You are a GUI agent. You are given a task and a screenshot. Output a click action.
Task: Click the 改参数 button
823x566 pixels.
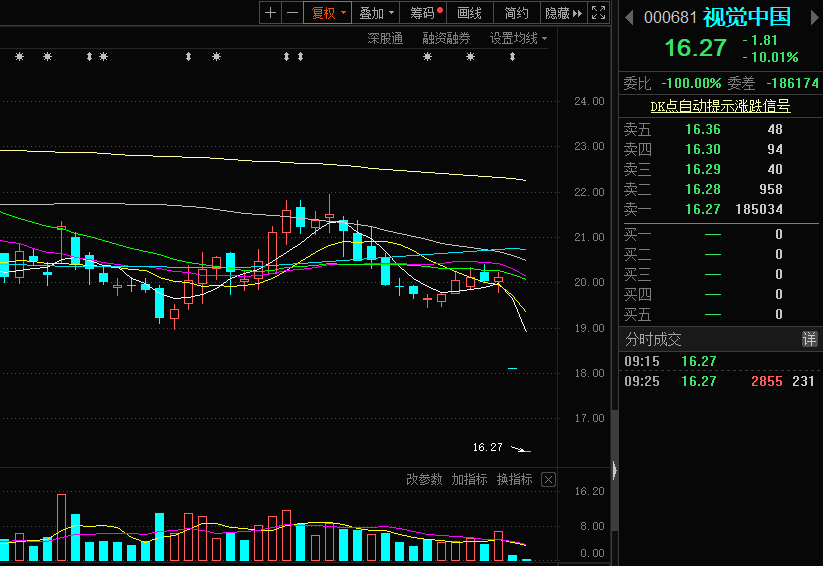(x=424, y=479)
